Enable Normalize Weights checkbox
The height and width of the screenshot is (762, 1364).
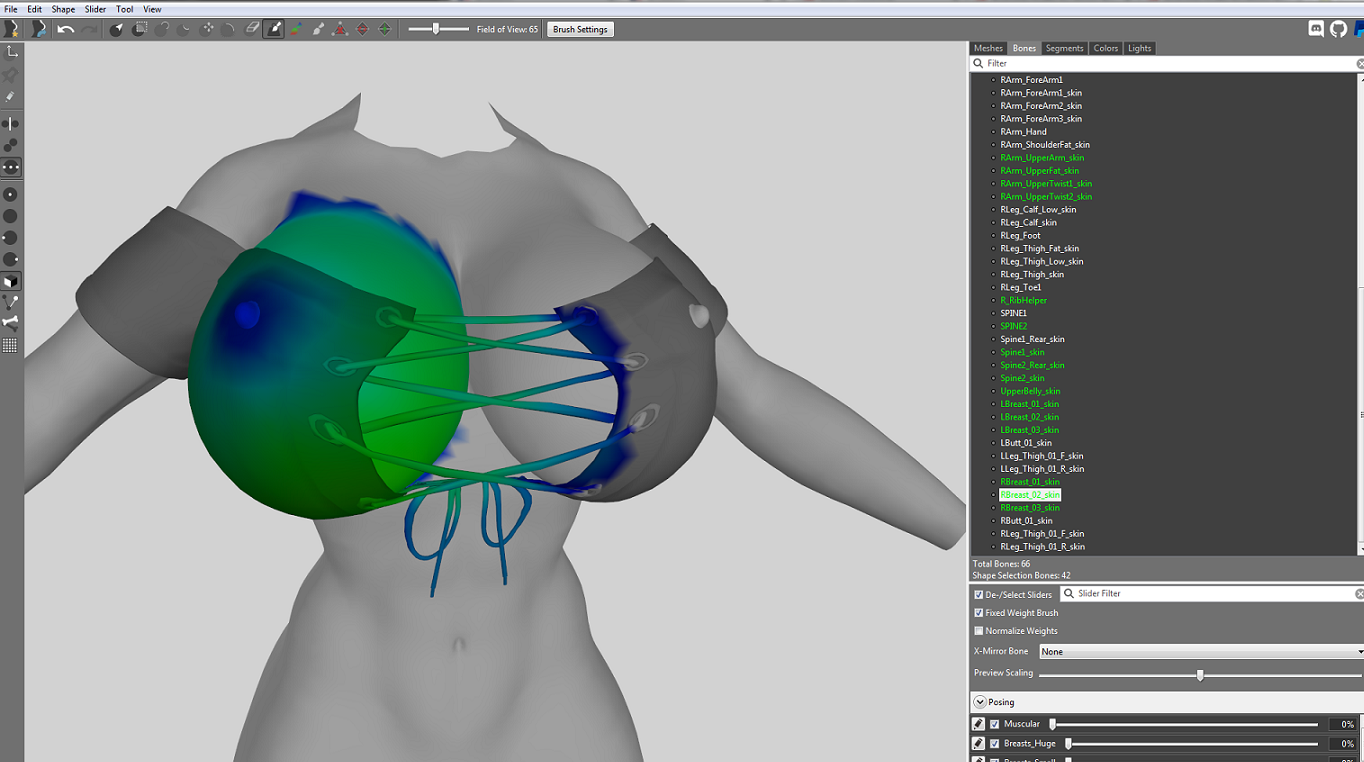click(x=979, y=631)
